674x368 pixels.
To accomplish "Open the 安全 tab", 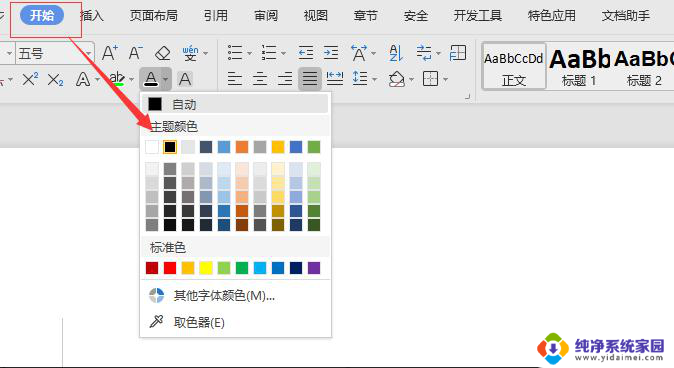I will [416, 16].
